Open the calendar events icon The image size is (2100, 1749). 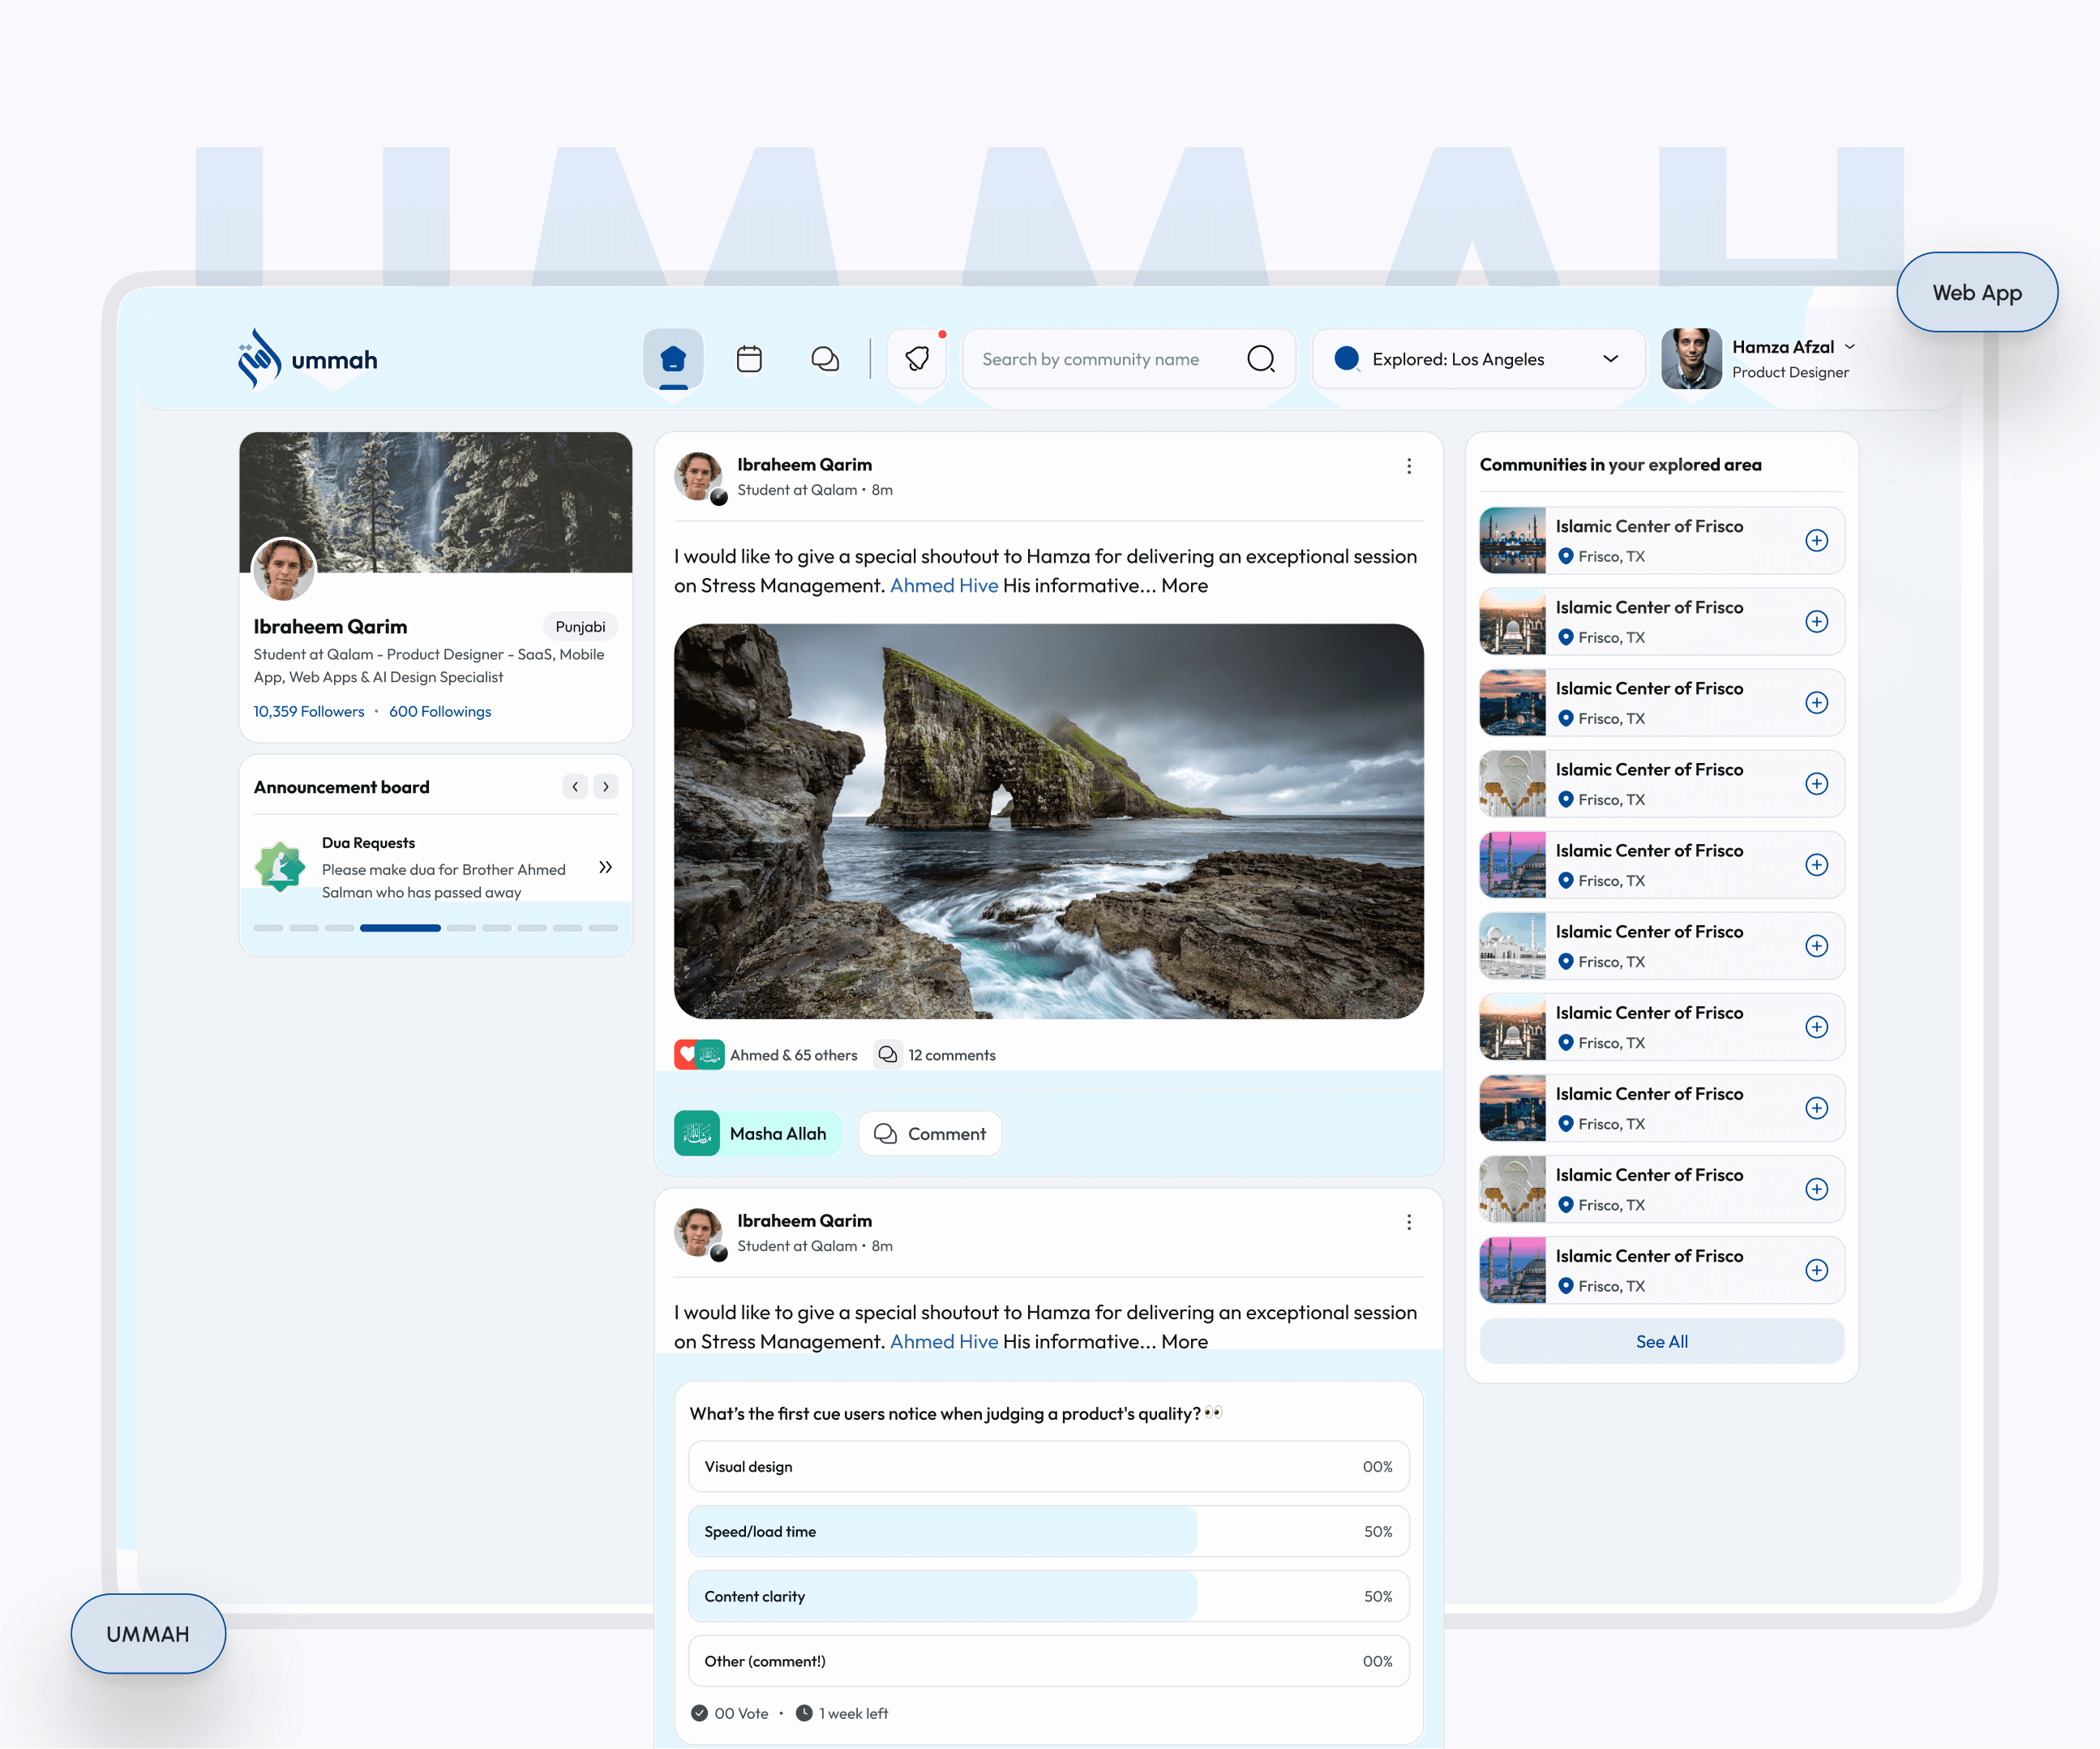tap(749, 359)
